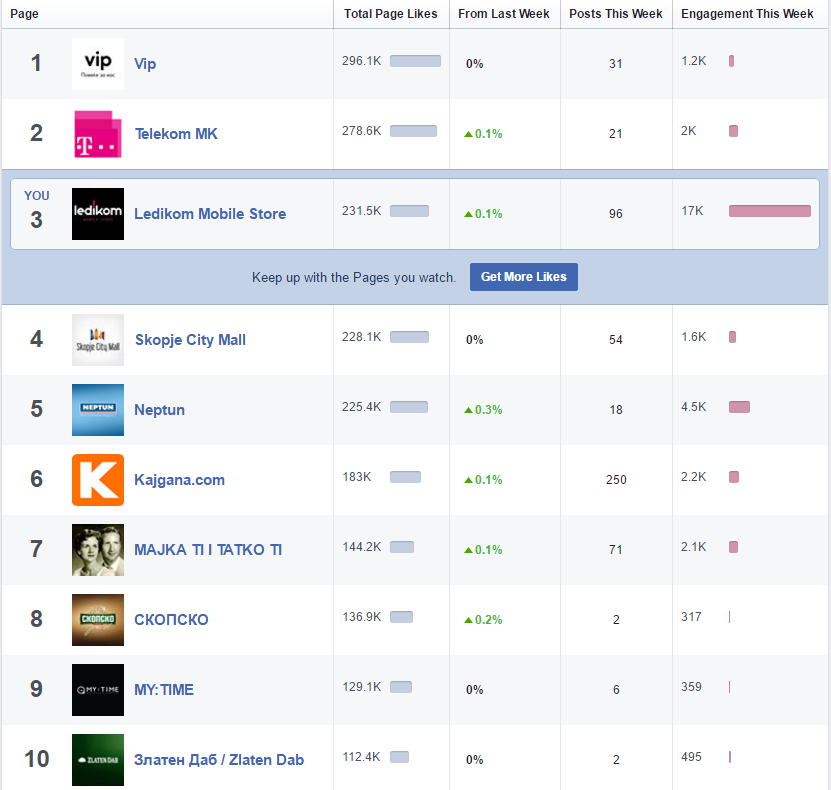Click Neptun's 0.3% weekly growth value

click(488, 410)
